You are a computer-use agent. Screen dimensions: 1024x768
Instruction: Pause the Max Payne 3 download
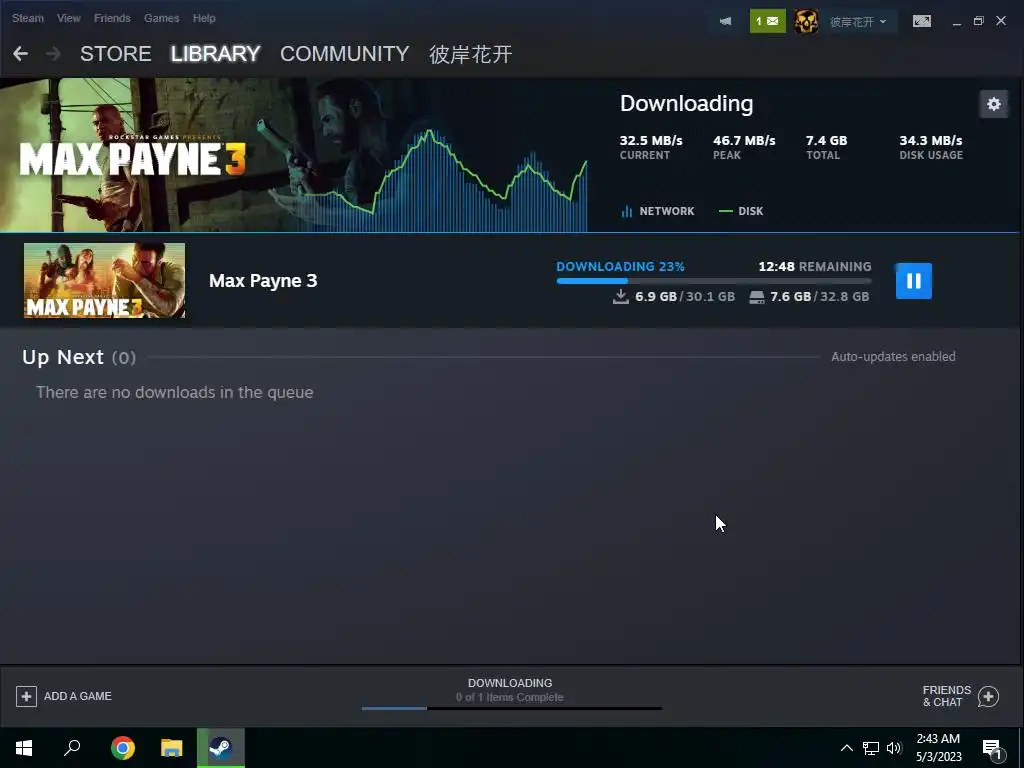914,281
